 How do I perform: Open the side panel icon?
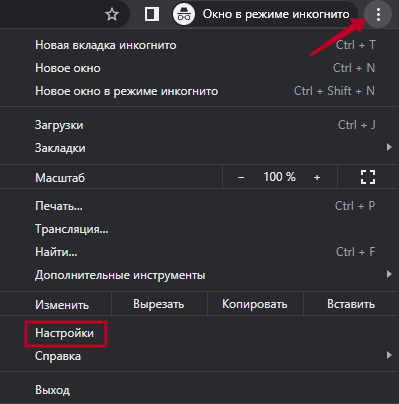coord(152,14)
